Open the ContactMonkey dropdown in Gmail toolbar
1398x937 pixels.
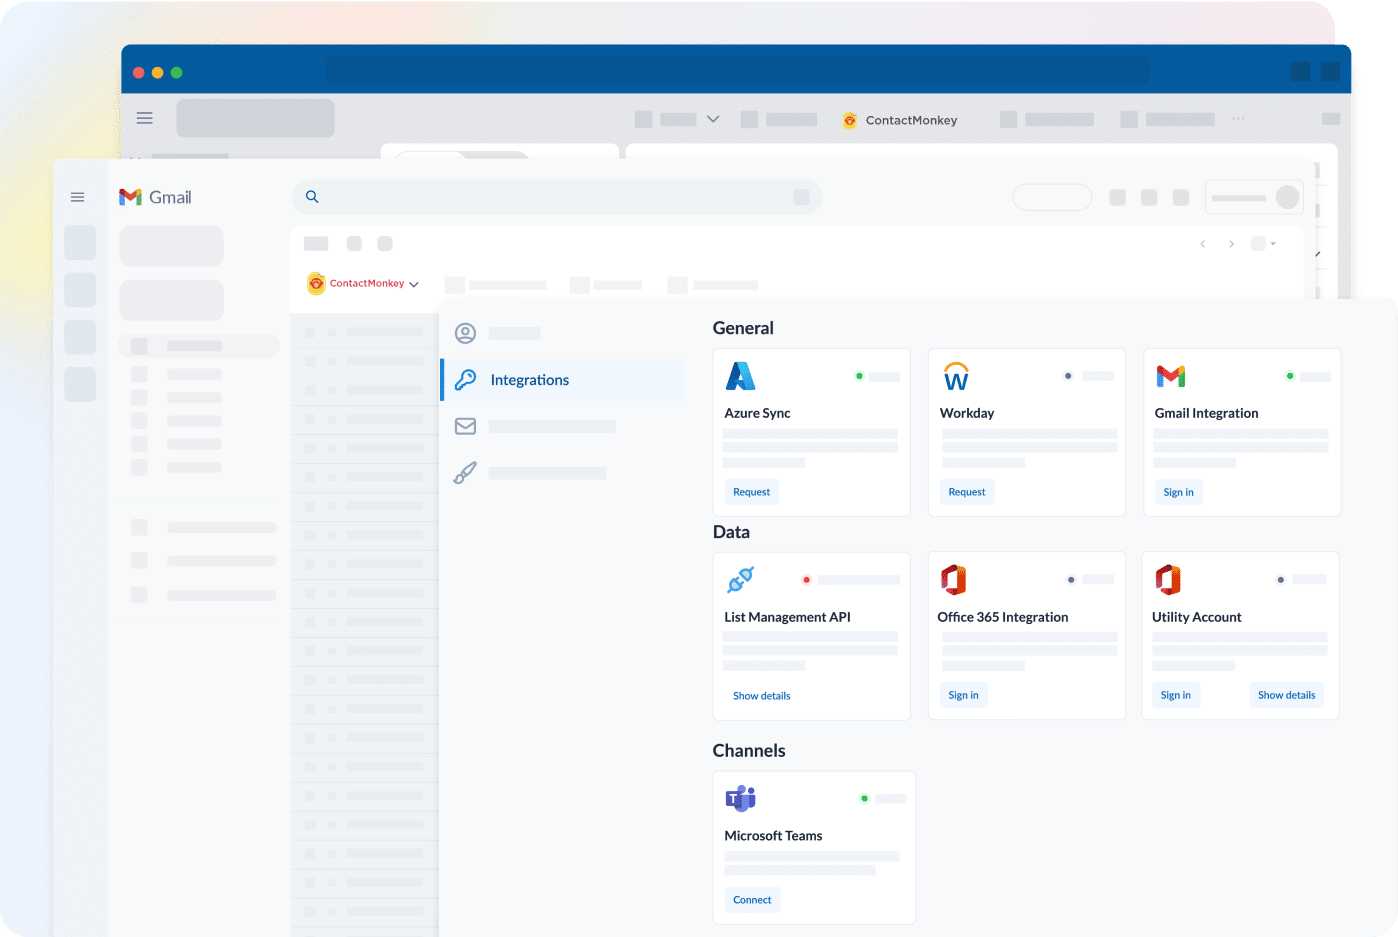(414, 284)
